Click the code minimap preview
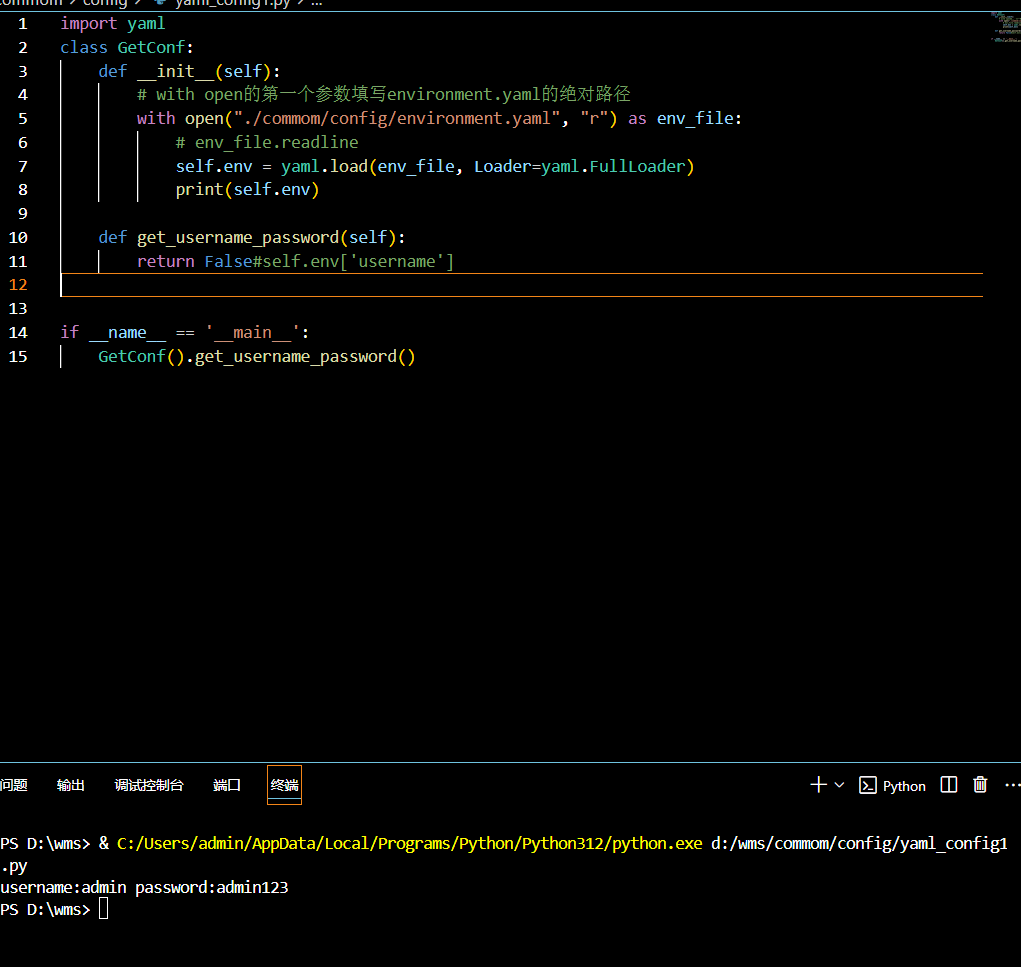This screenshot has width=1021, height=967. (1005, 27)
